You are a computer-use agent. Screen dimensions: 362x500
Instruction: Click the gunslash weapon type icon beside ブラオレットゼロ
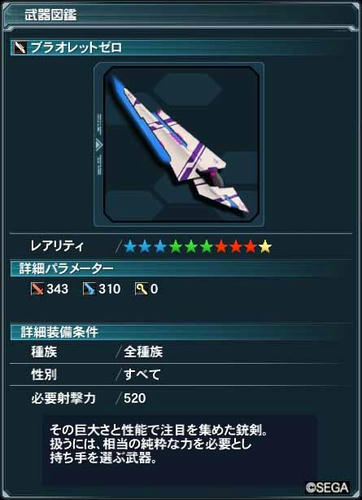pyautogui.click(x=20, y=48)
